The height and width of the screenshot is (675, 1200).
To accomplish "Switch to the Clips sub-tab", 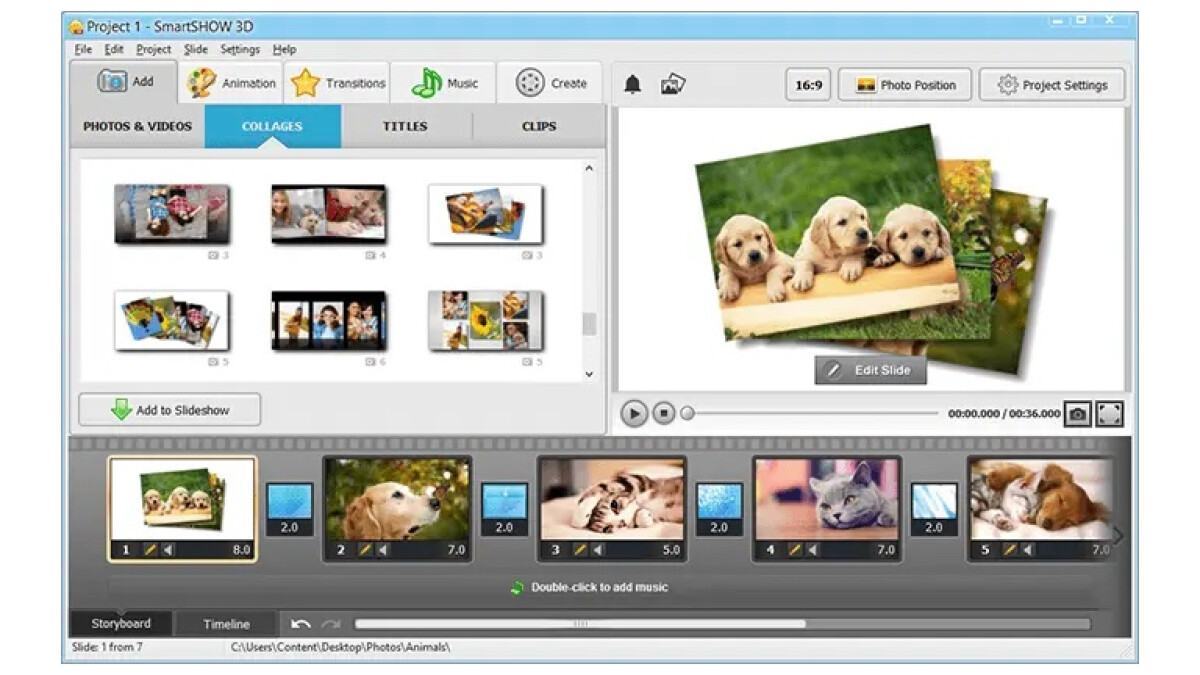I will tap(539, 127).
